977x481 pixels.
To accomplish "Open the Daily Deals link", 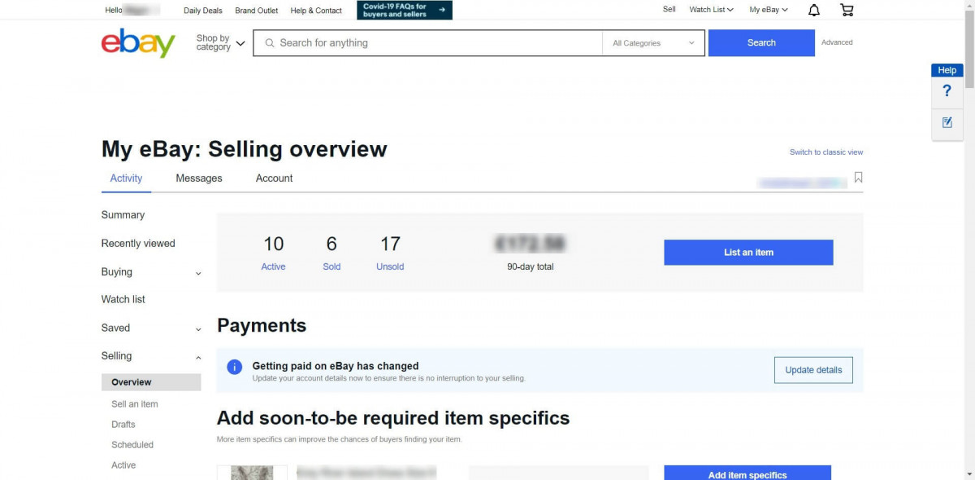I will point(203,11).
